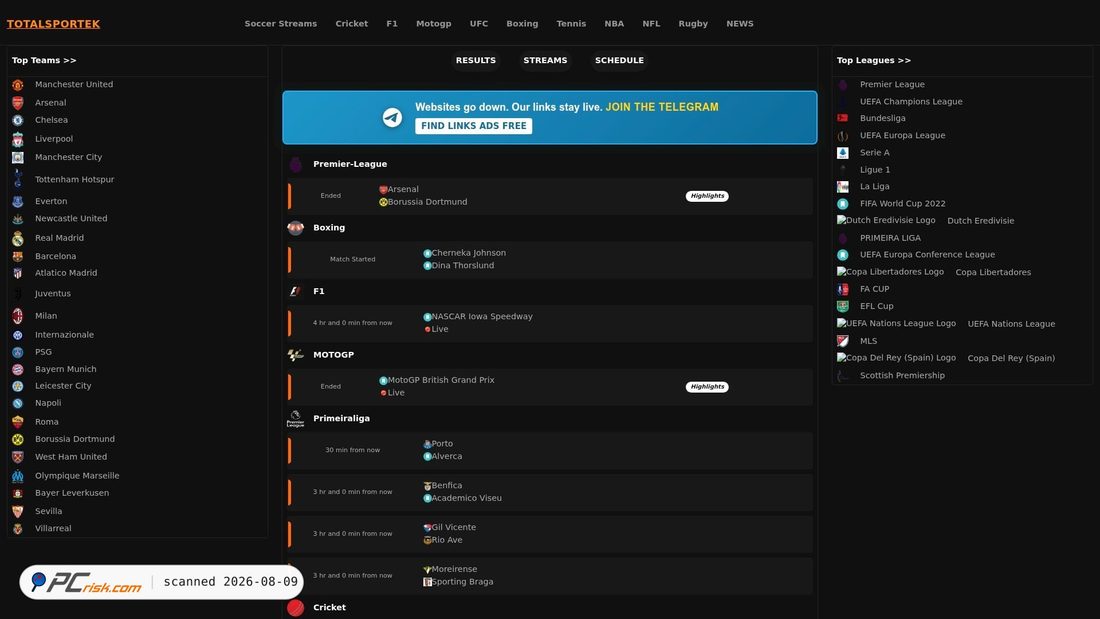Viewport: 1100px width, 619px height.
Task: Select Villarreal in Top Teams
Action: pos(53,528)
